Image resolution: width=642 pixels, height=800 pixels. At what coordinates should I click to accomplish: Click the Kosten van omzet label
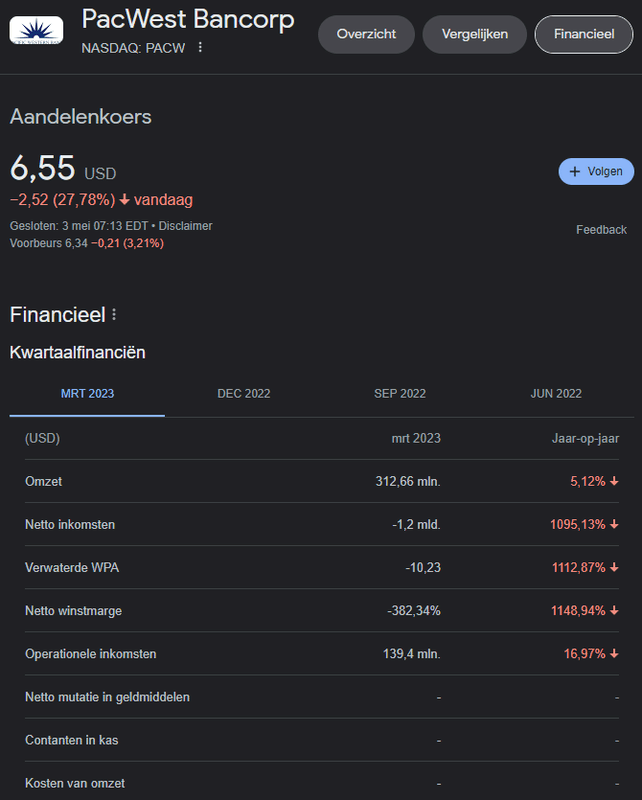pos(75,783)
